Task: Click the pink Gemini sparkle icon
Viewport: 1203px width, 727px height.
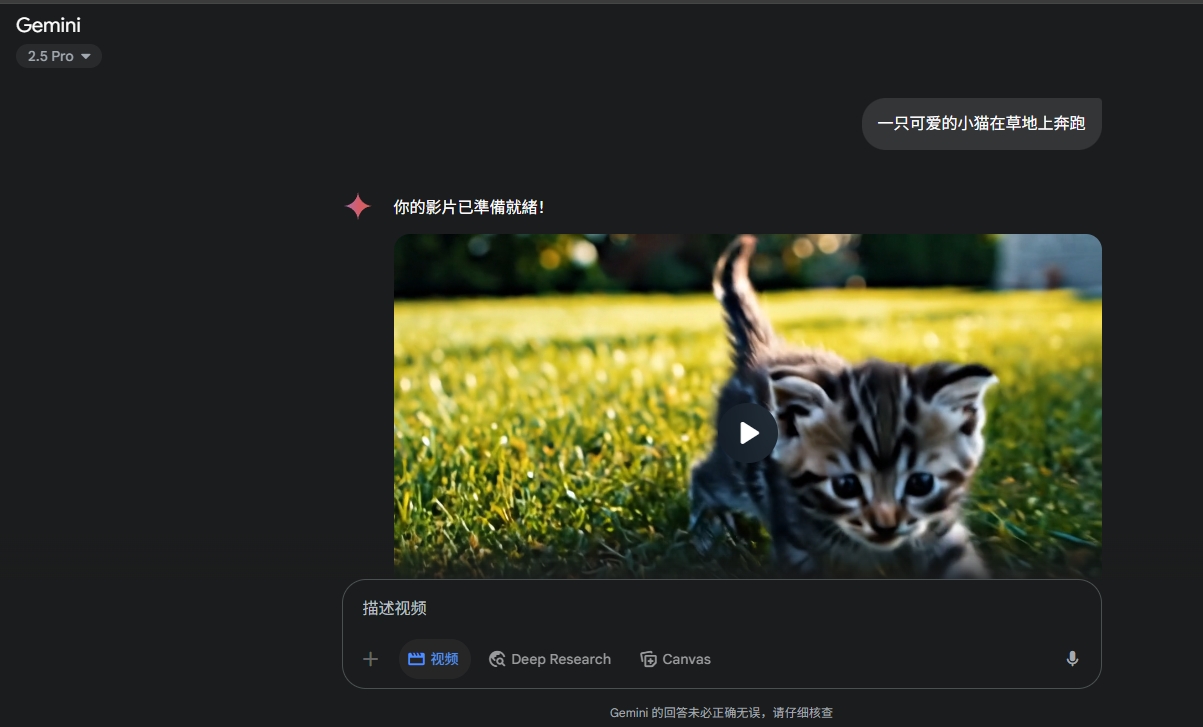Action: [x=358, y=207]
